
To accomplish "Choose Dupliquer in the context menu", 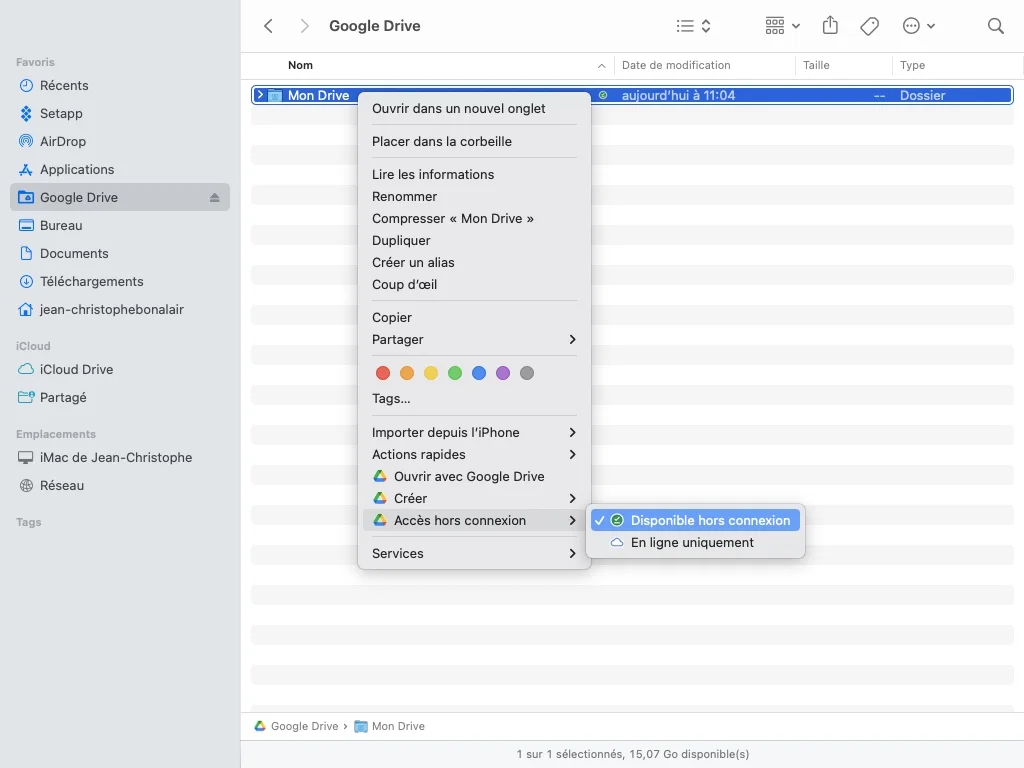I will (474, 240).
